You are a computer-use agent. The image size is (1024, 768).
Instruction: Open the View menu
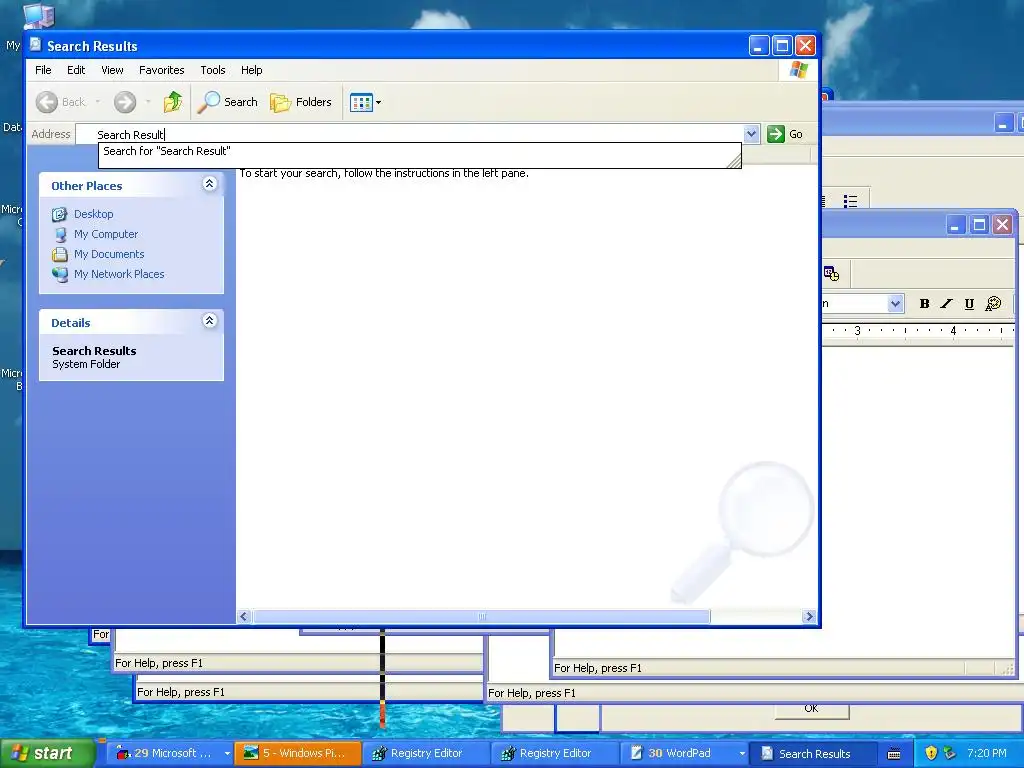112,70
